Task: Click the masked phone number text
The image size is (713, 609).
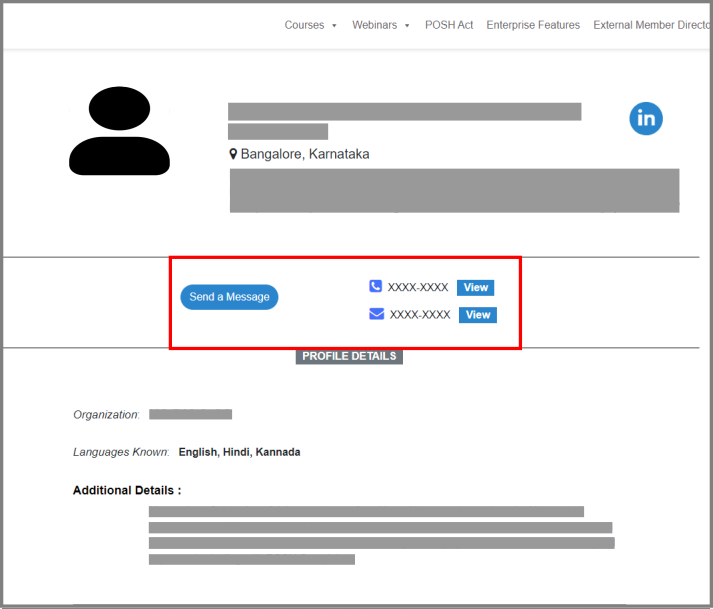Action: coord(418,288)
